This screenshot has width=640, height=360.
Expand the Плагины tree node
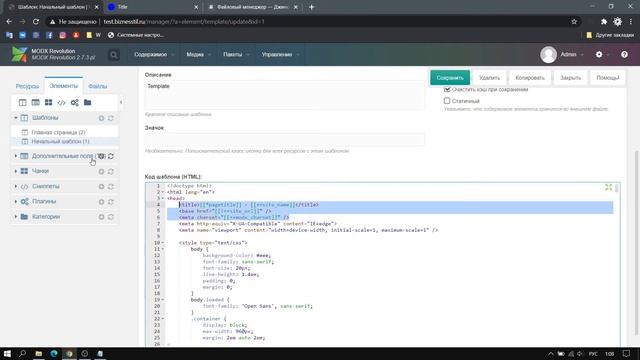point(16,201)
